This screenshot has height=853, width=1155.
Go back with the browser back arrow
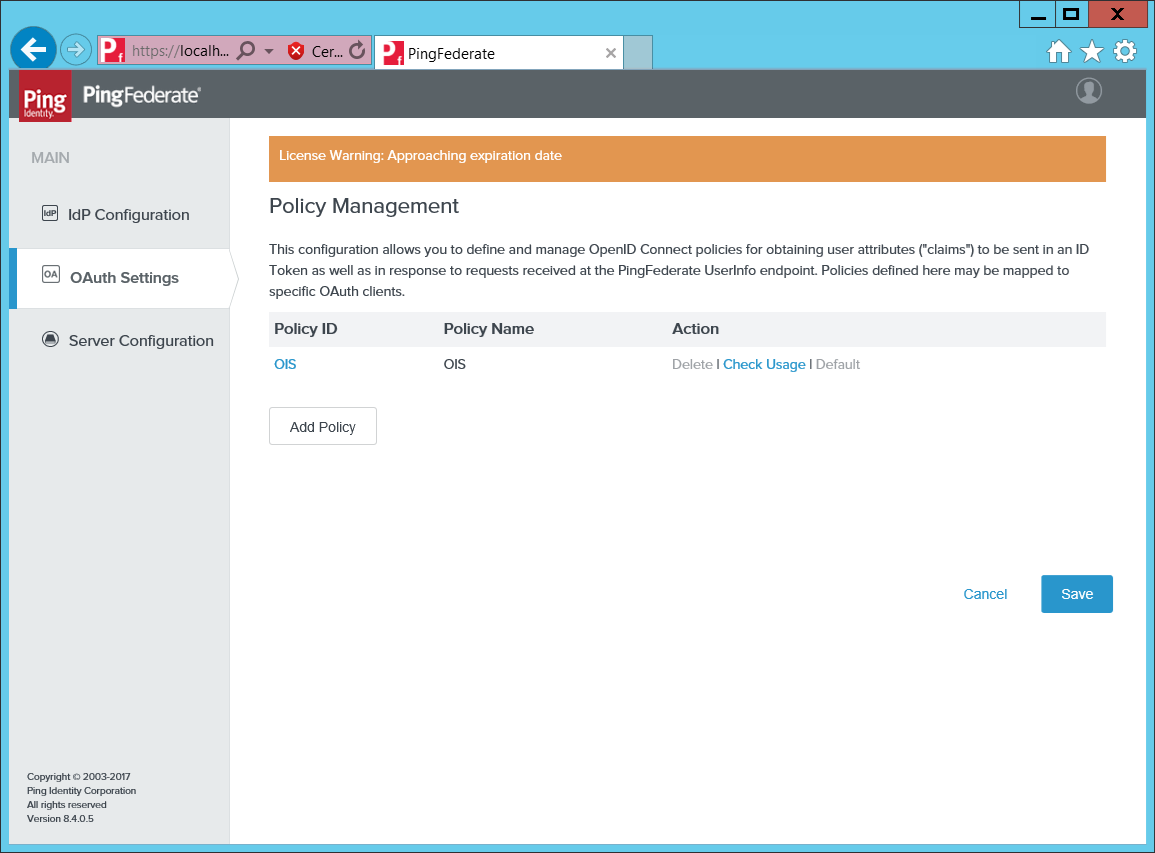point(33,50)
